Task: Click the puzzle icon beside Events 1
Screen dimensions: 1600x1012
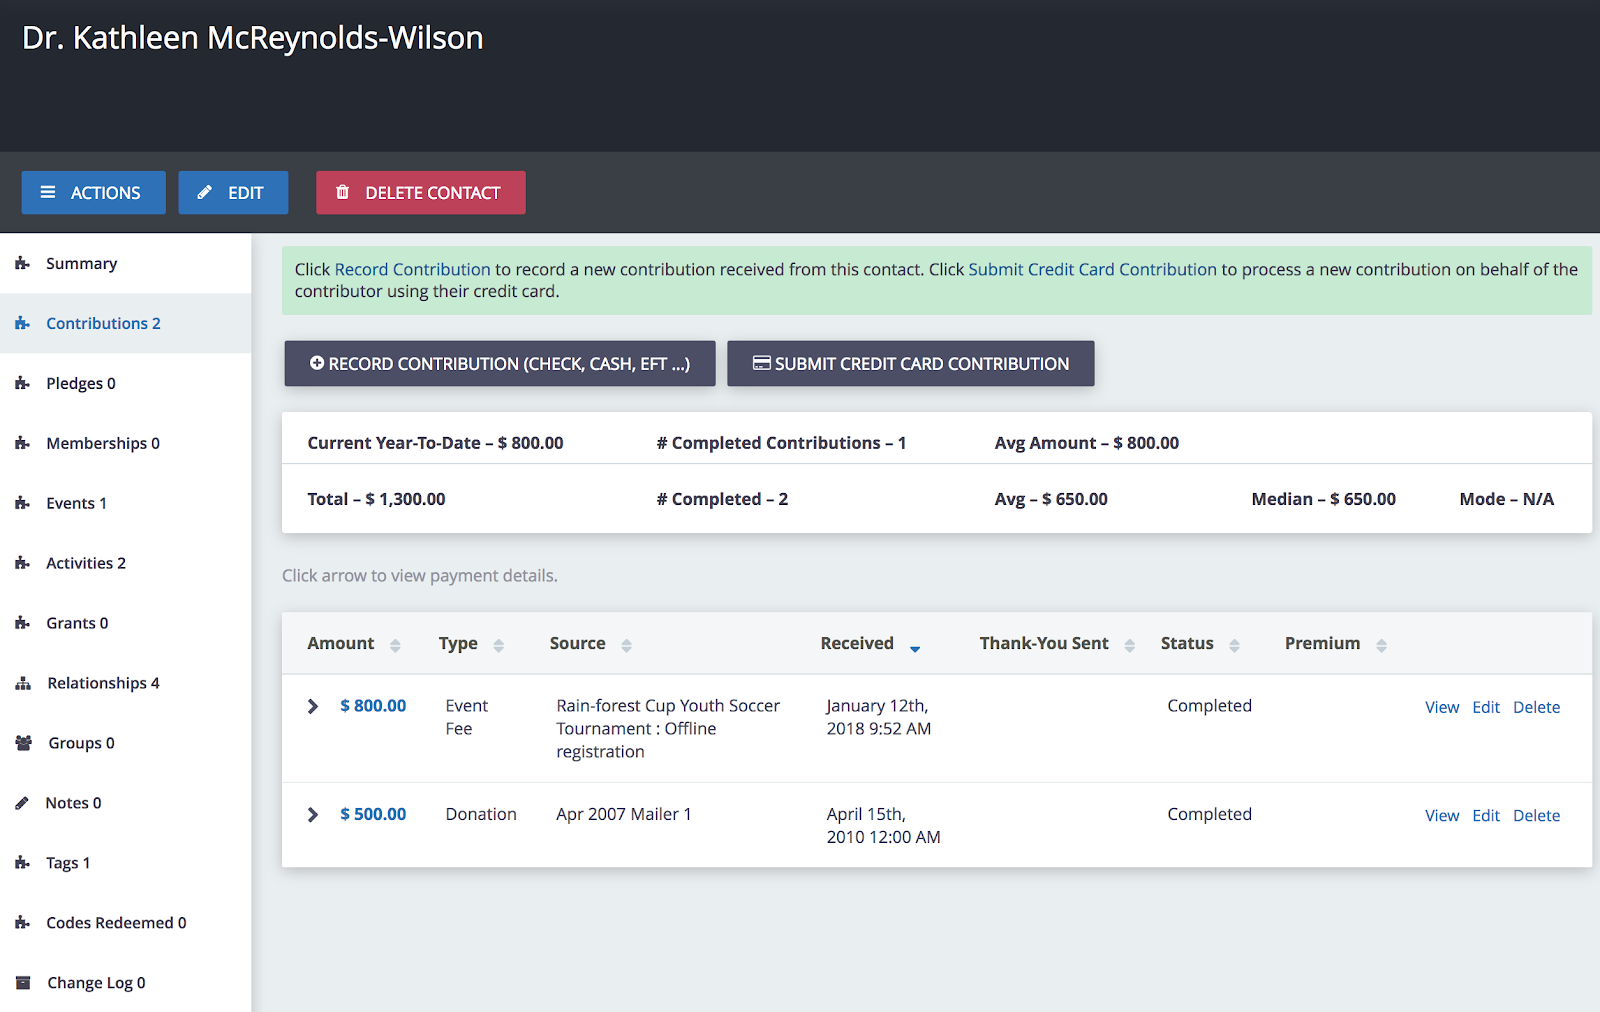Action: tap(22, 504)
